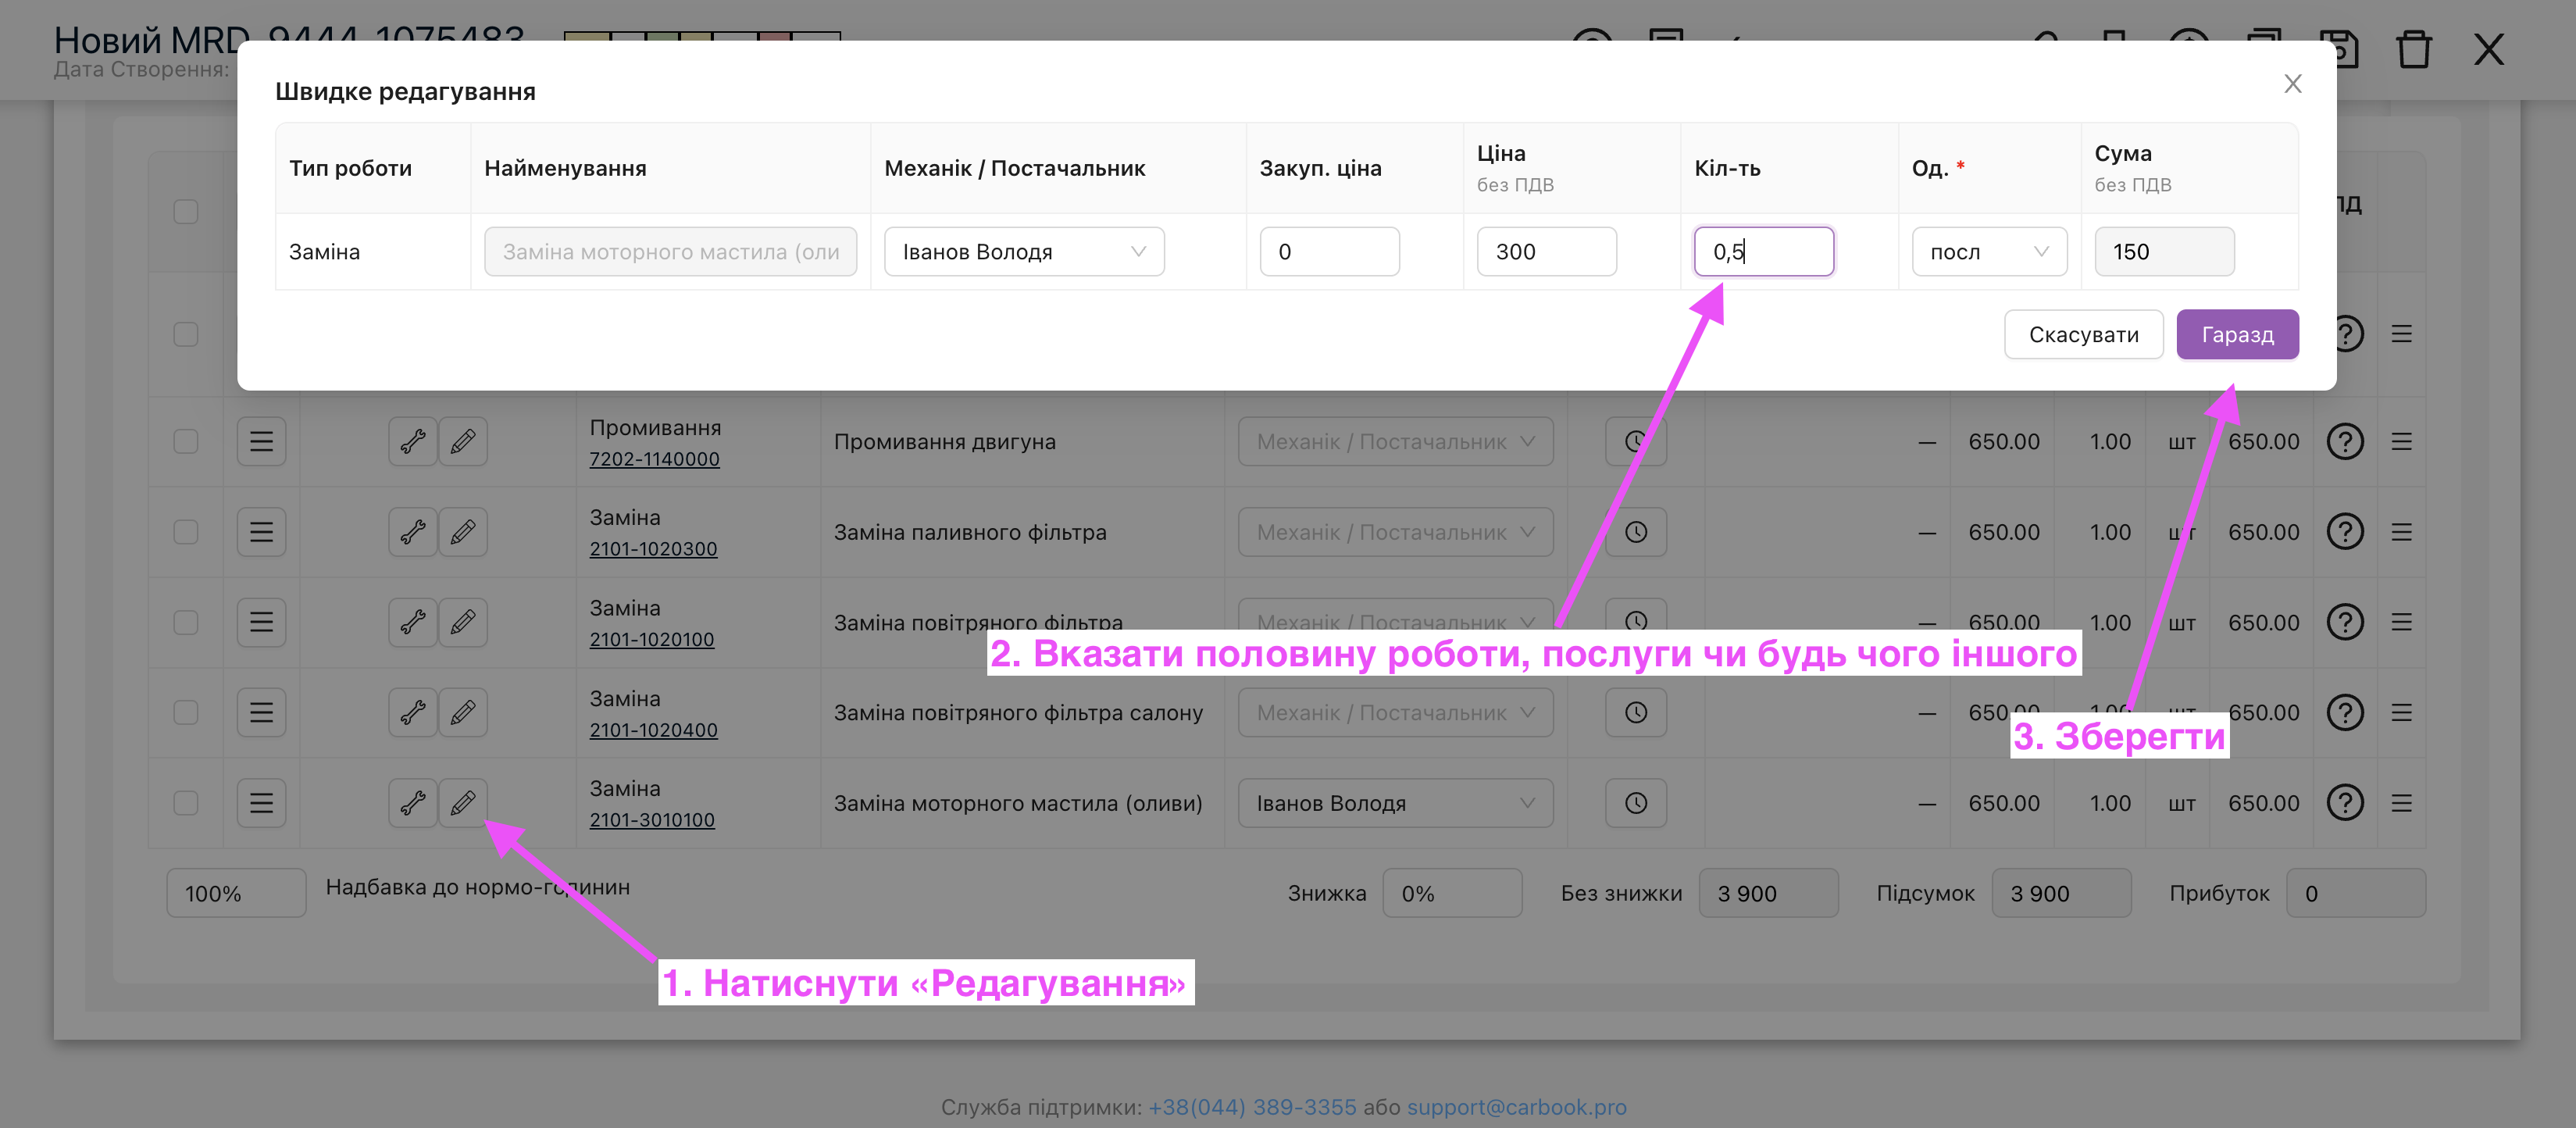The width and height of the screenshot is (2576, 1128).
Task: Click question mark icon in Промивання двигуна row
Action: pyautogui.click(x=2344, y=441)
